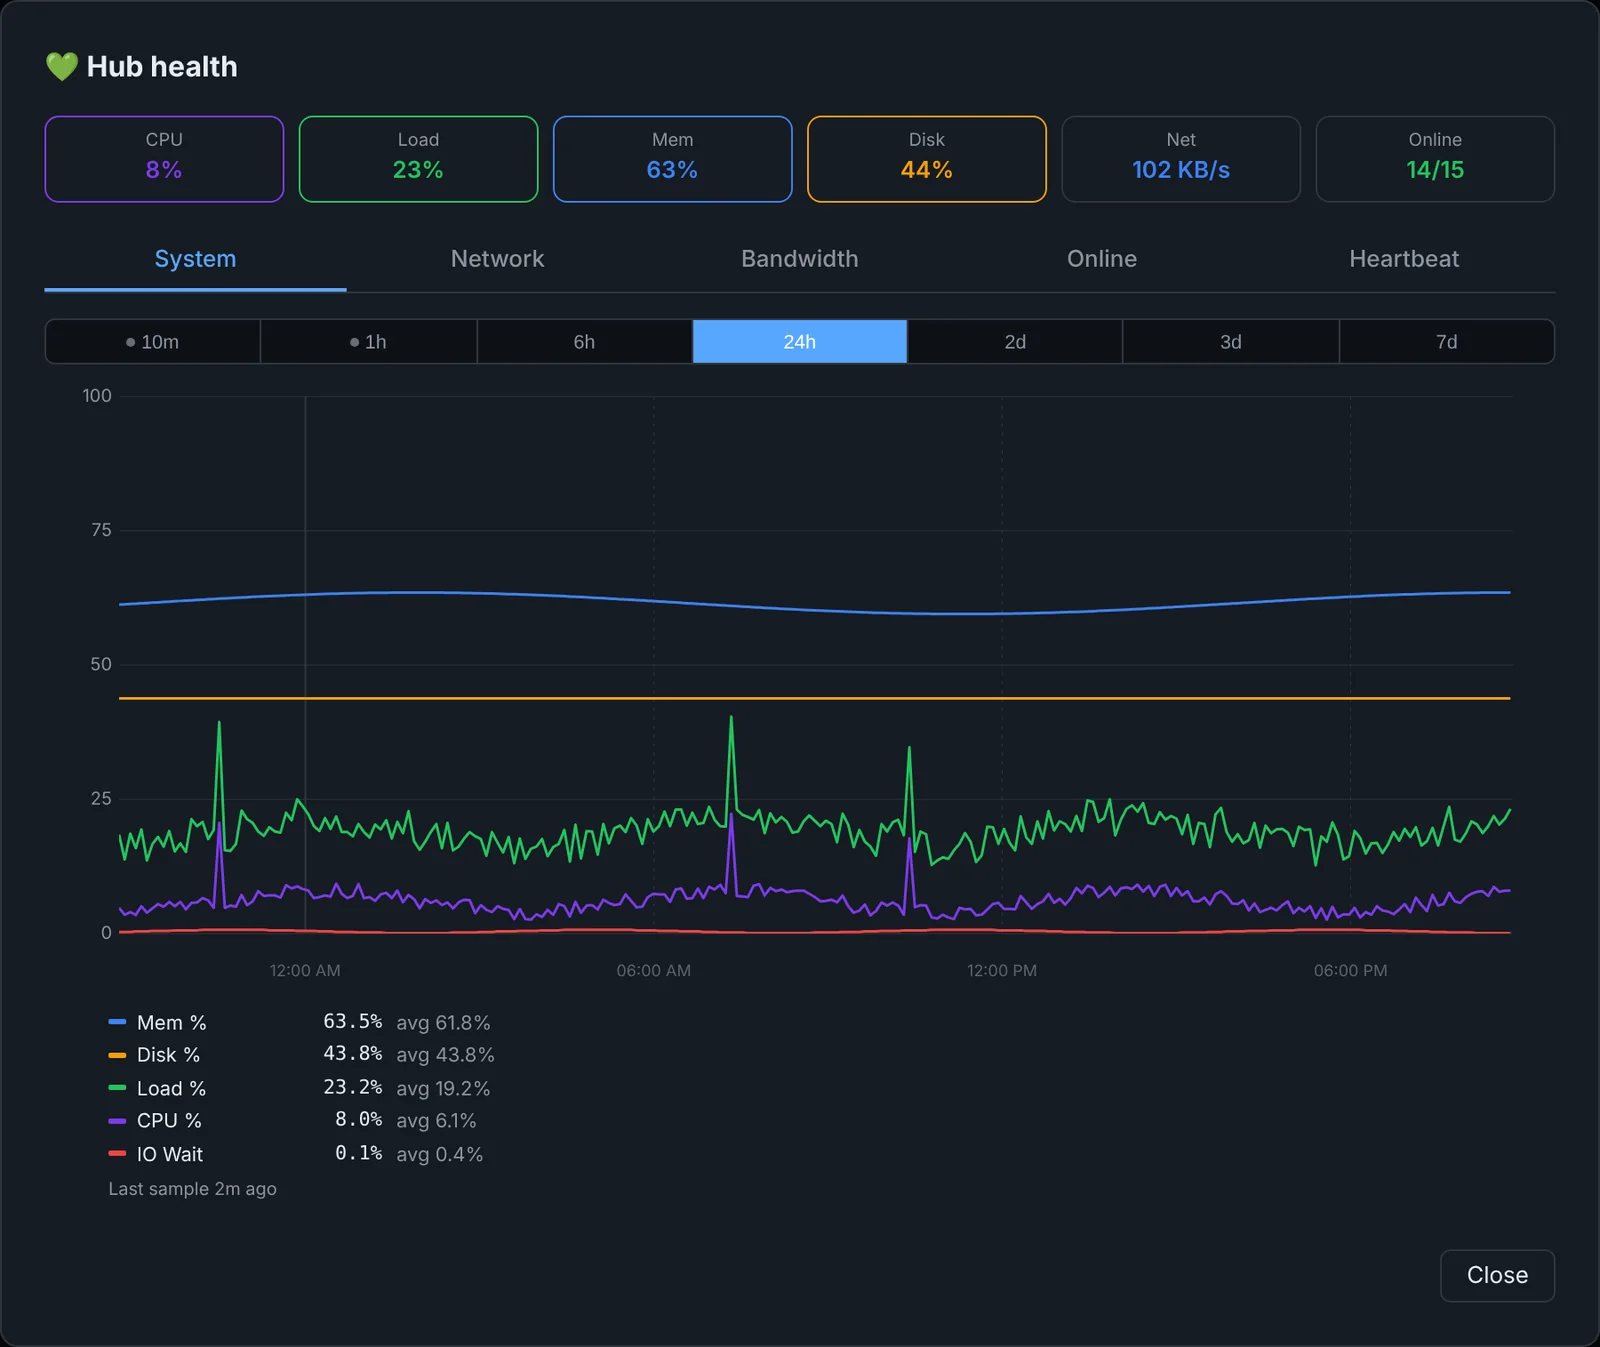Viewport: 1600px width, 1347px height.
Task: Select the Disk 44% stat card
Action: point(927,159)
